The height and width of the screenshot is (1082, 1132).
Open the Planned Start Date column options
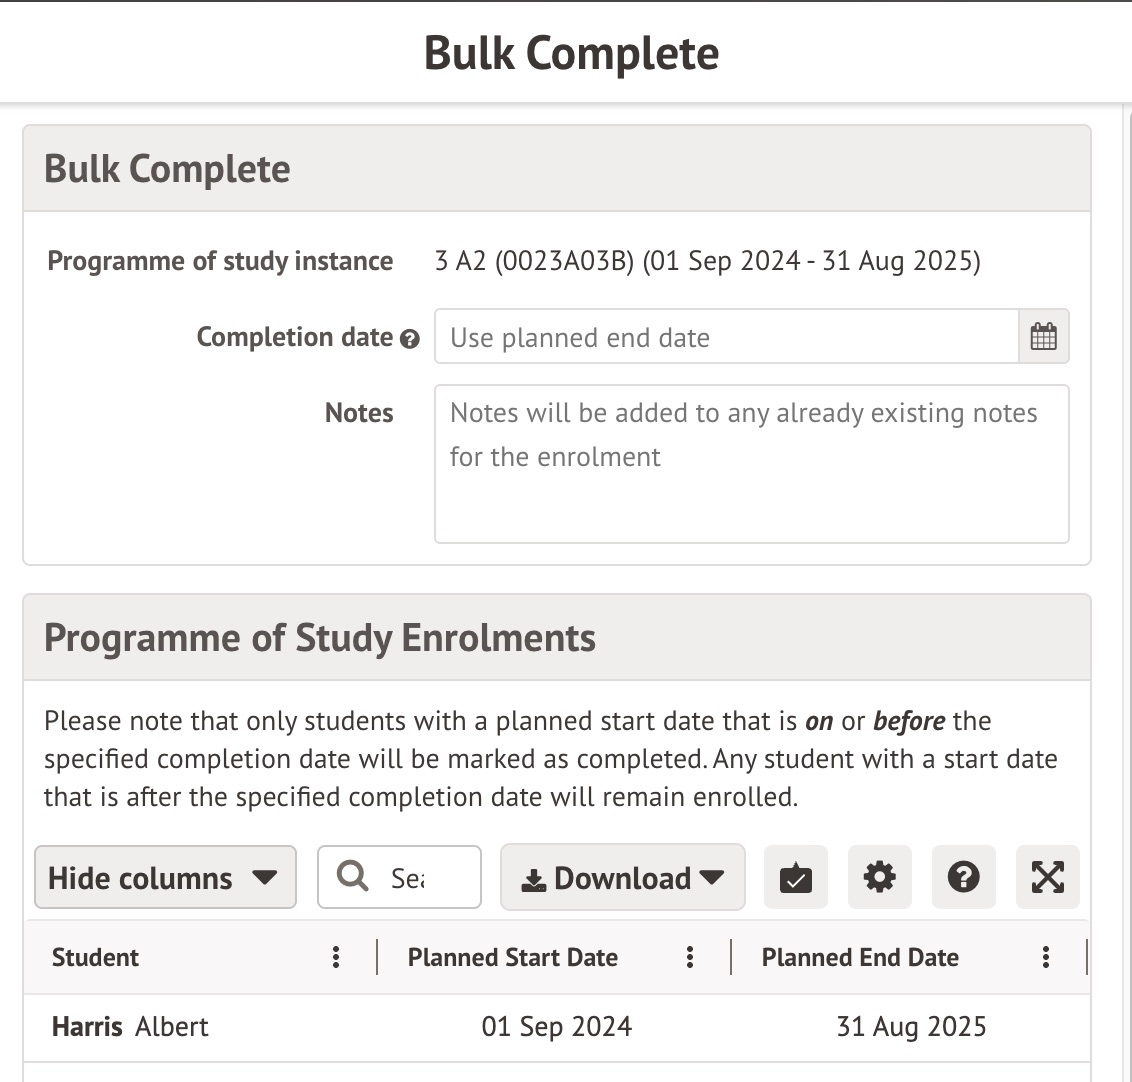click(689, 957)
